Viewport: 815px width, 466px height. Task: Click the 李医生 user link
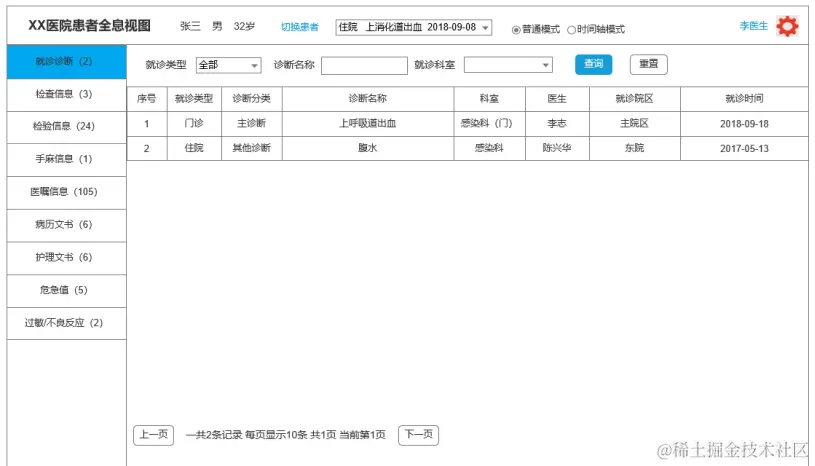(753, 26)
